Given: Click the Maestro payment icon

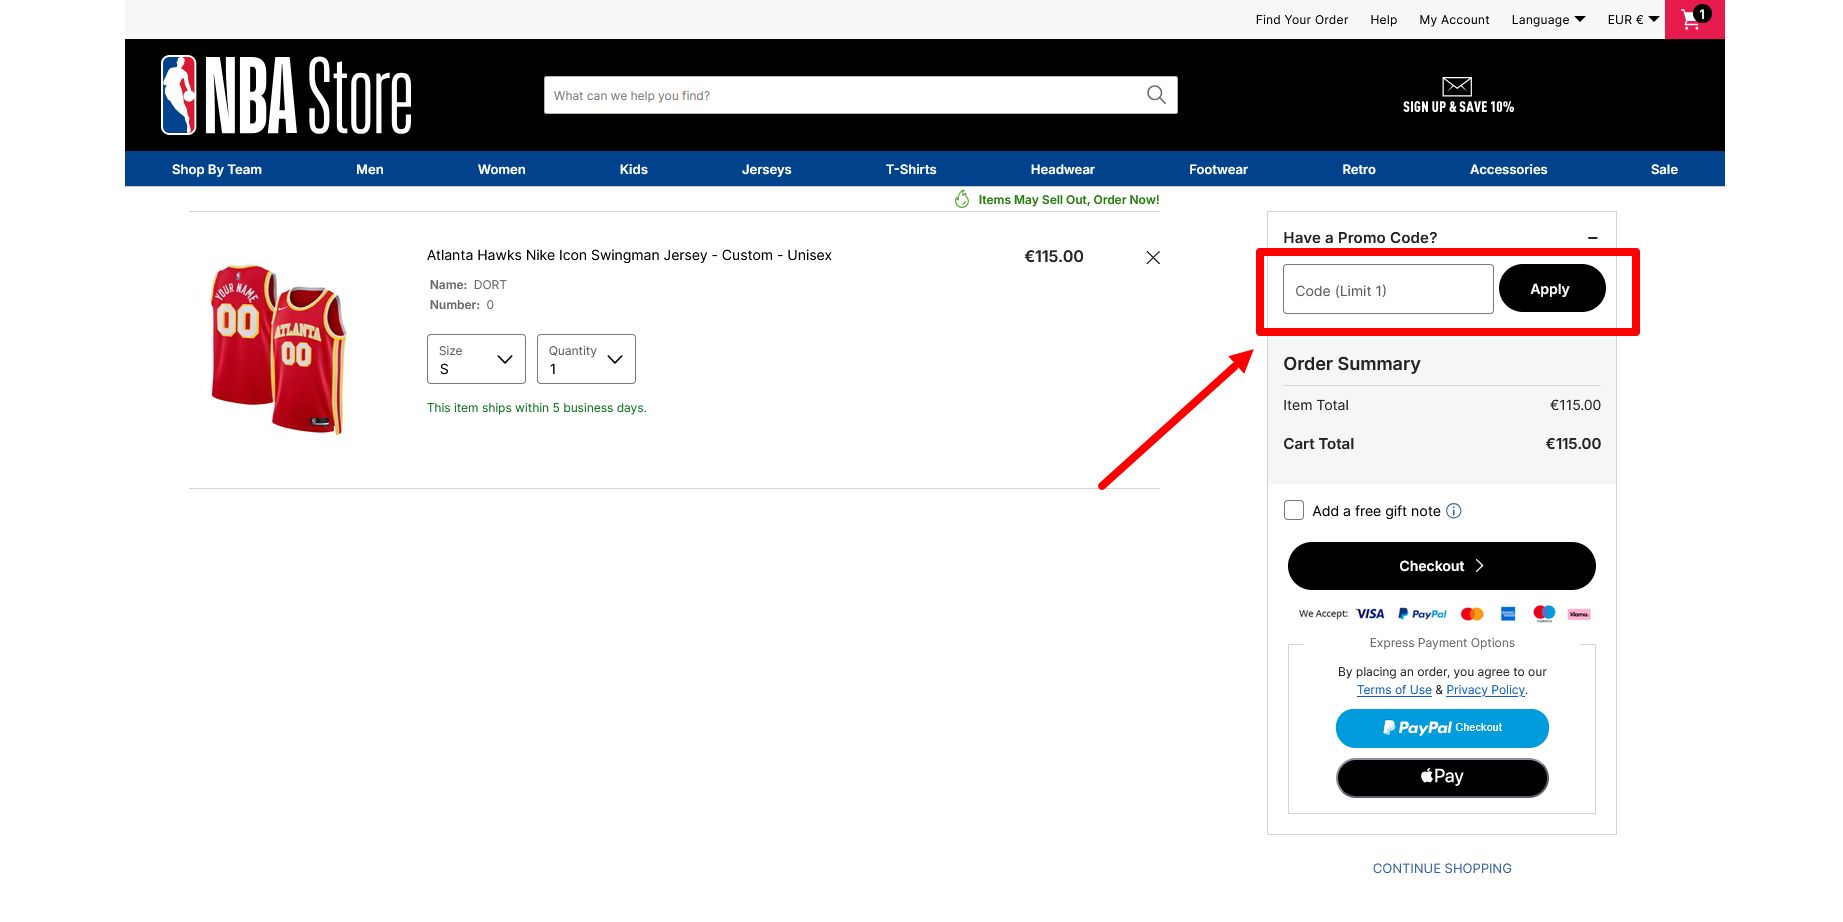Looking at the screenshot, I should (1544, 614).
